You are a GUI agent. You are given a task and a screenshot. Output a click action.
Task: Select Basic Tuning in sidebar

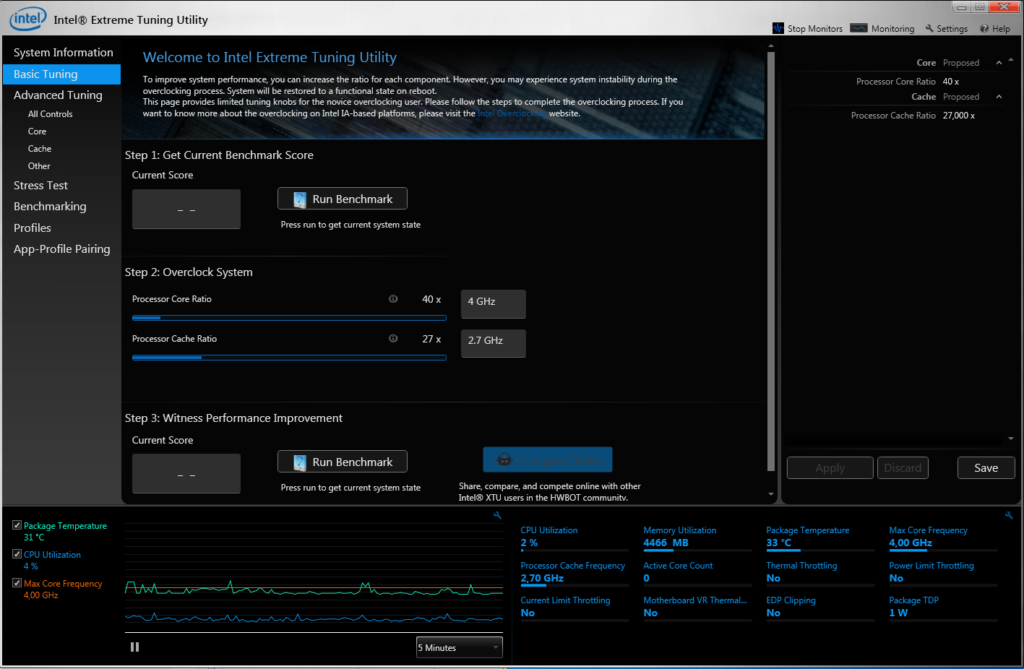point(62,74)
